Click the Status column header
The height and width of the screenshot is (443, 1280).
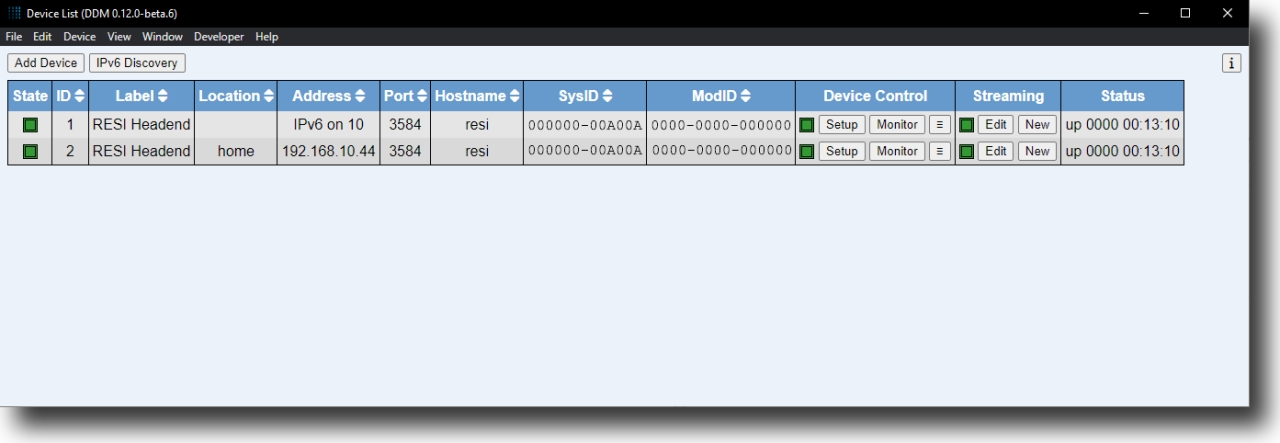1122,96
